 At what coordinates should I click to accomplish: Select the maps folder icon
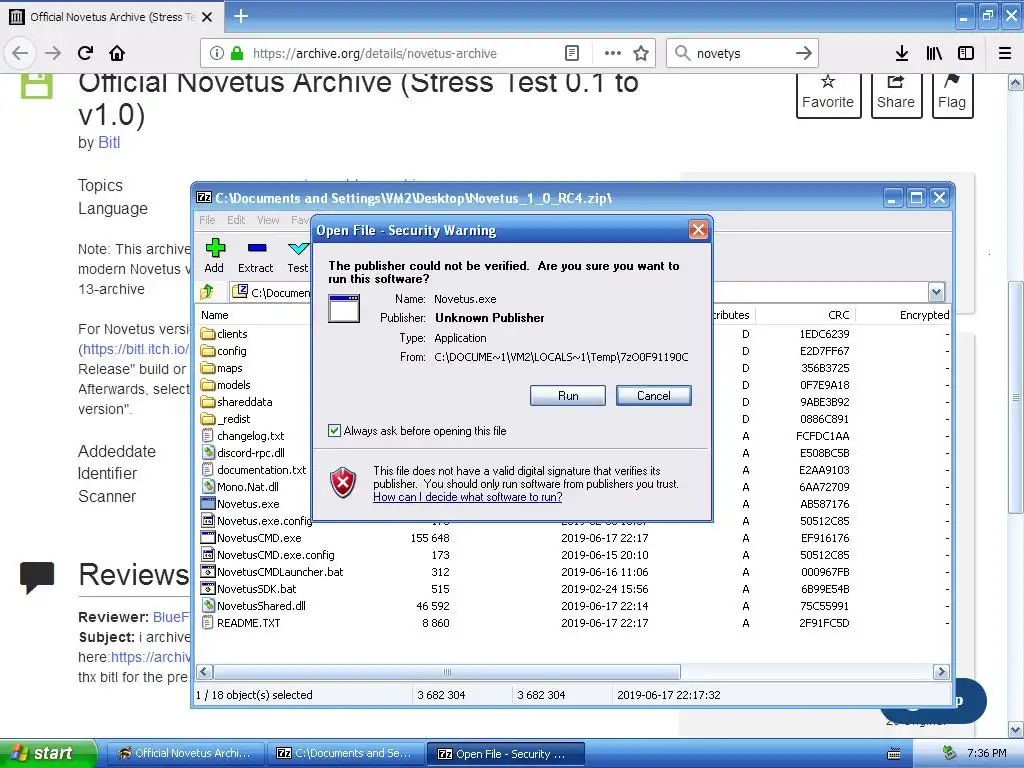tap(208, 368)
